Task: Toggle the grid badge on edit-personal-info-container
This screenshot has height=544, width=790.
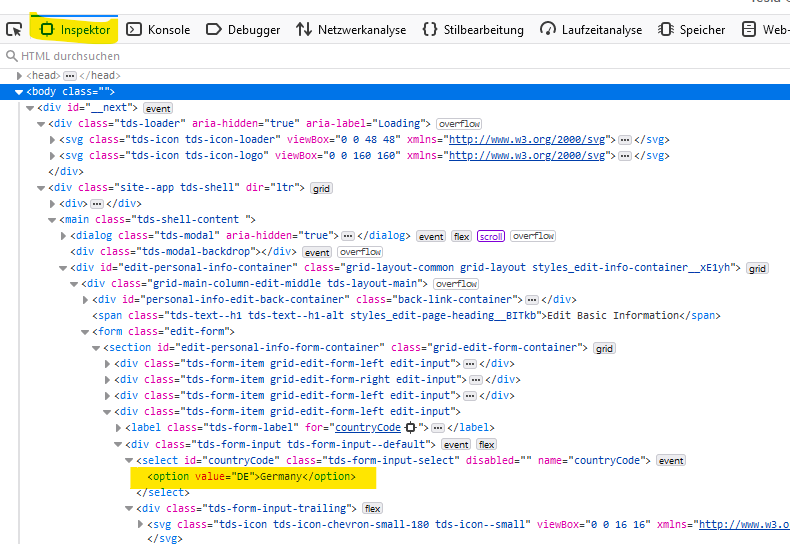Action: (757, 268)
